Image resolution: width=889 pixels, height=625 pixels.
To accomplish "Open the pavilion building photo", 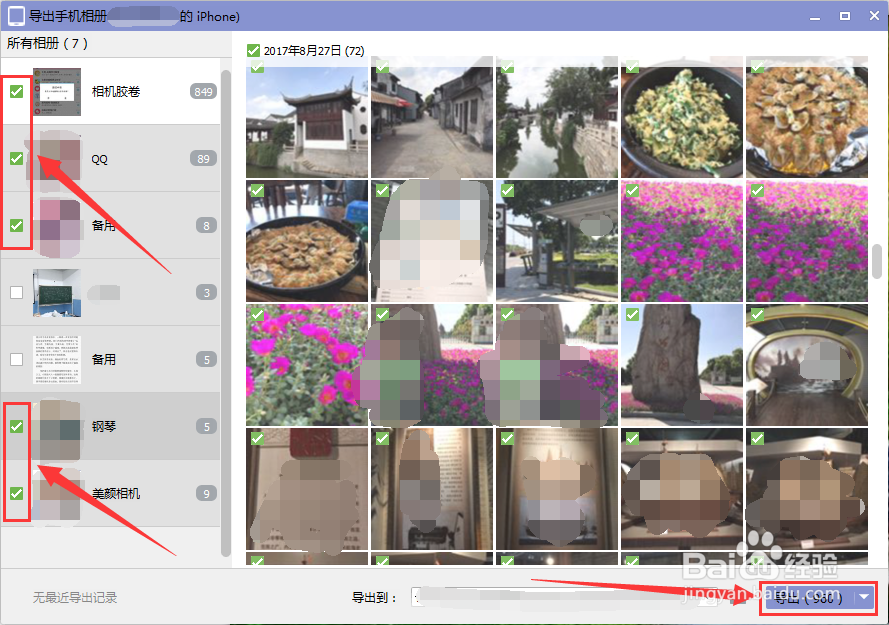I will click(x=307, y=117).
